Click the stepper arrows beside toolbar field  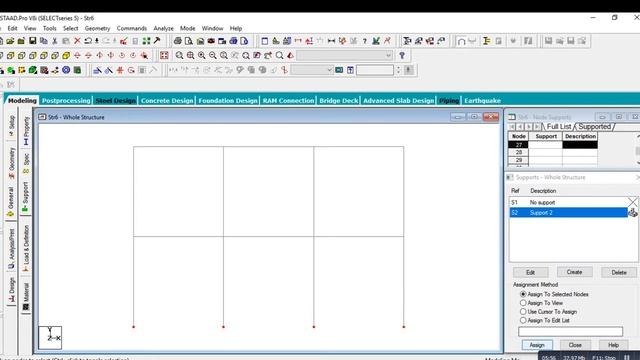[398, 70]
